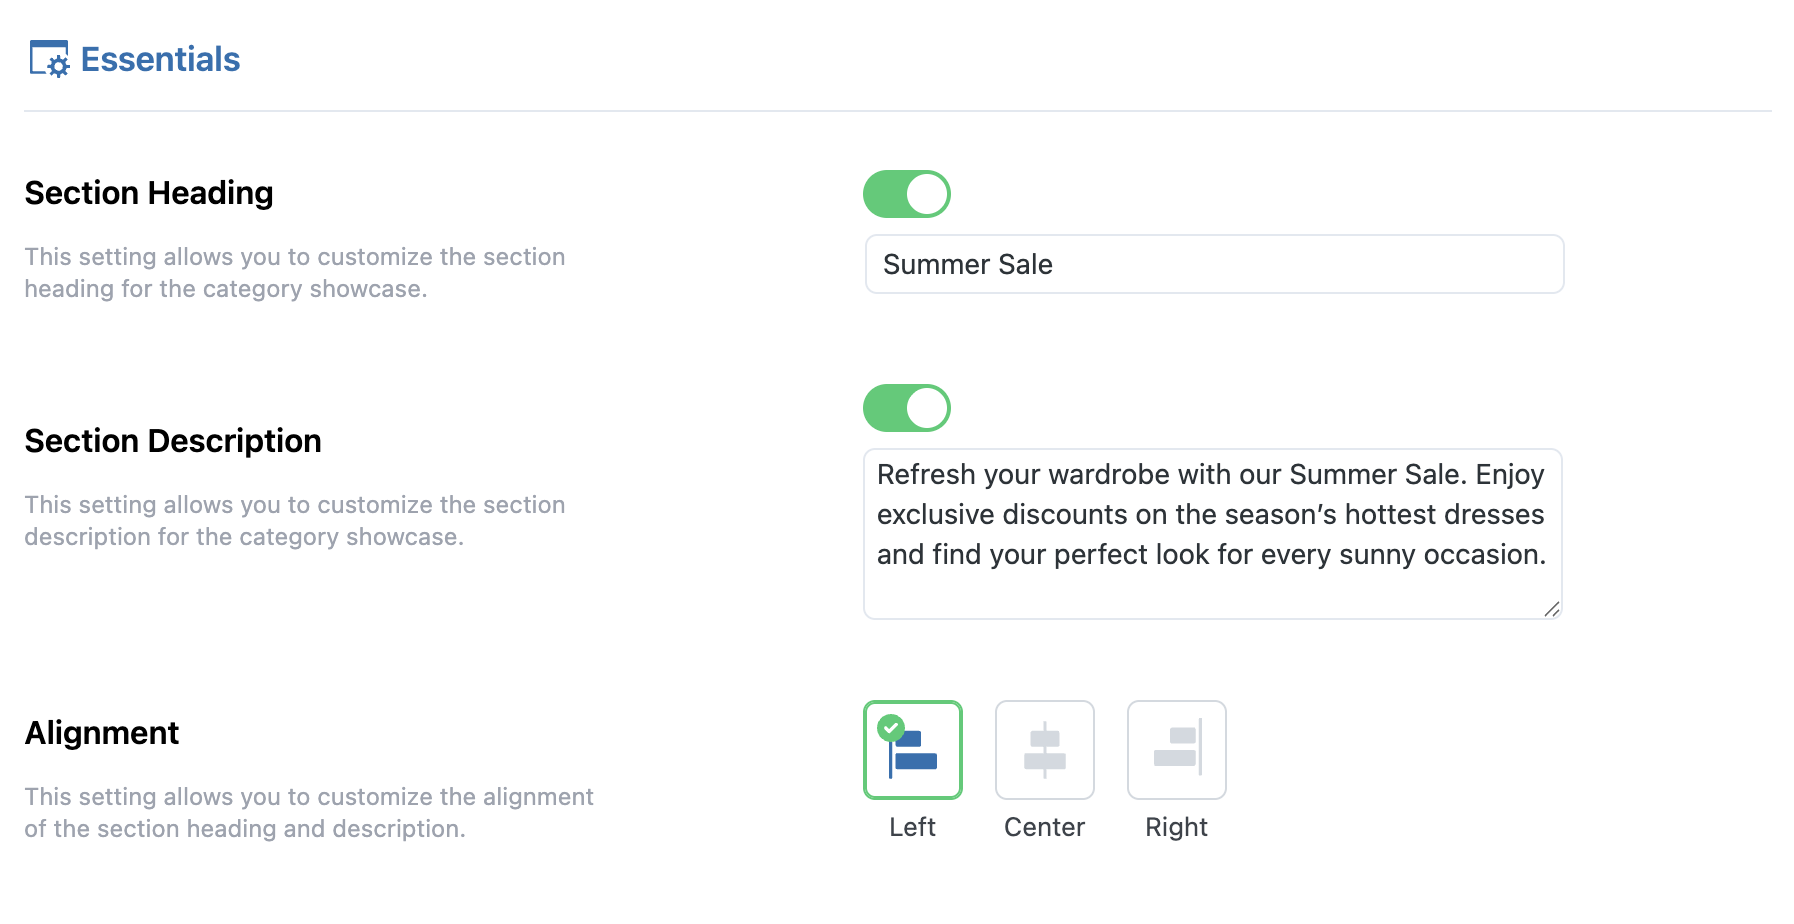The image size is (1794, 924).
Task: Disable the Section Heading toggle
Action: point(907,194)
